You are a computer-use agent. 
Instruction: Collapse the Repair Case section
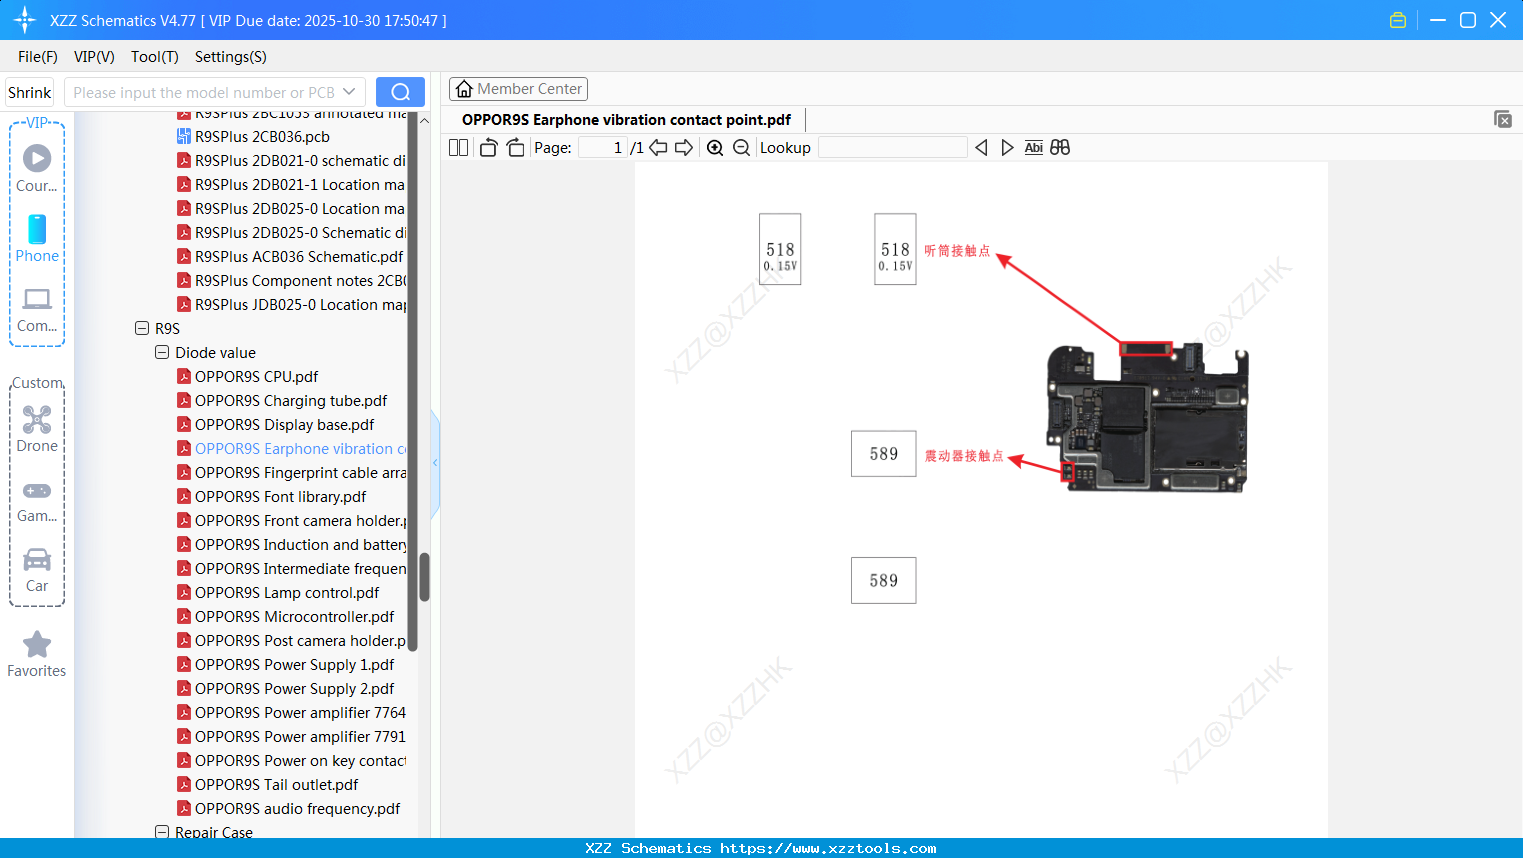coord(162,832)
